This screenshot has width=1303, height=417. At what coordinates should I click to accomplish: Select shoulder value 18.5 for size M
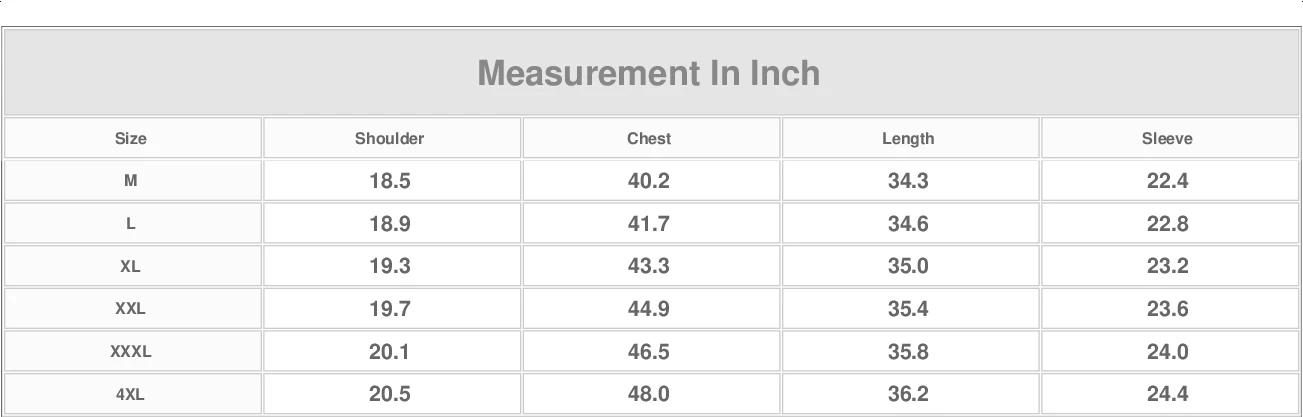(390, 181)
